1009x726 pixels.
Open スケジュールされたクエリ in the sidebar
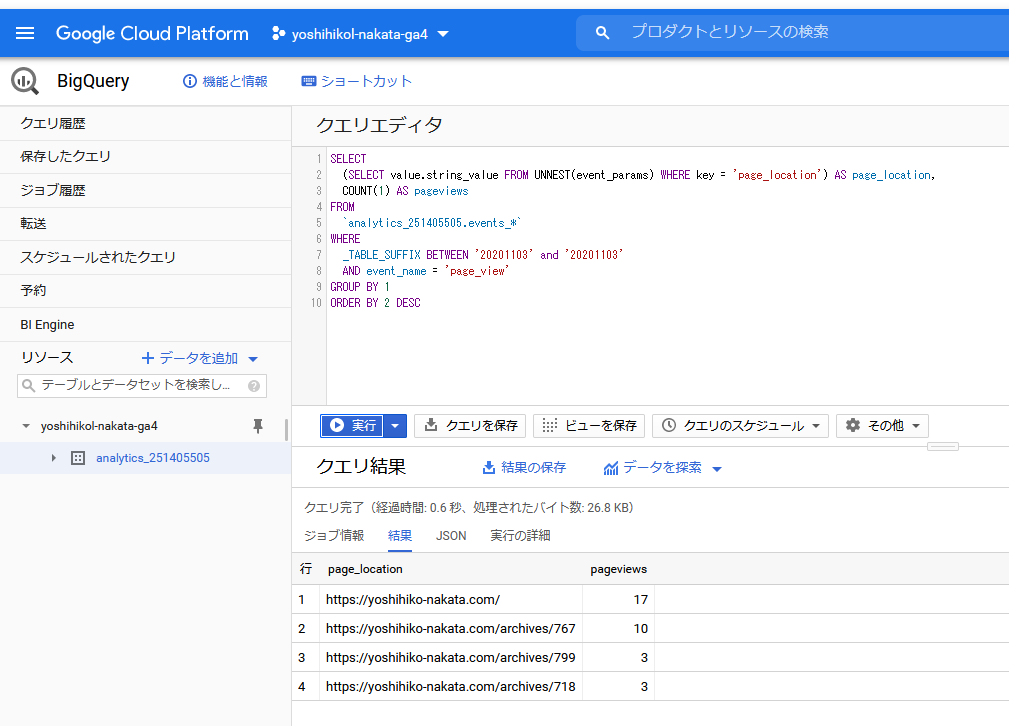(145, 257)
